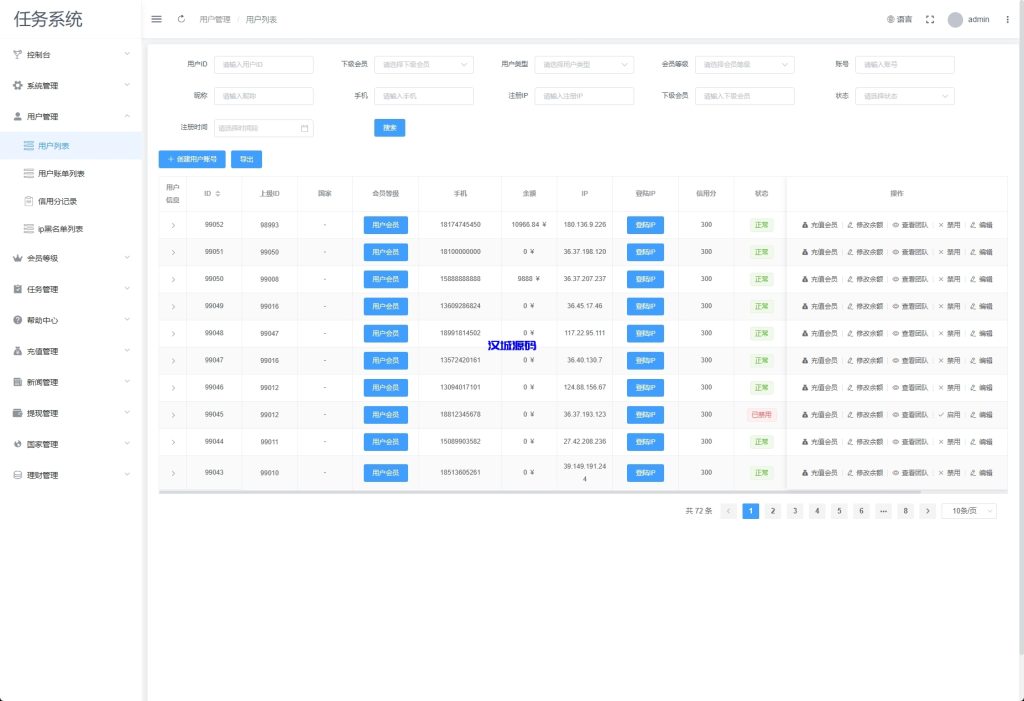Screen dimensions: 1024x701
Task: Open the three-dot more options icon
Action: click(x=1007, y=19)
